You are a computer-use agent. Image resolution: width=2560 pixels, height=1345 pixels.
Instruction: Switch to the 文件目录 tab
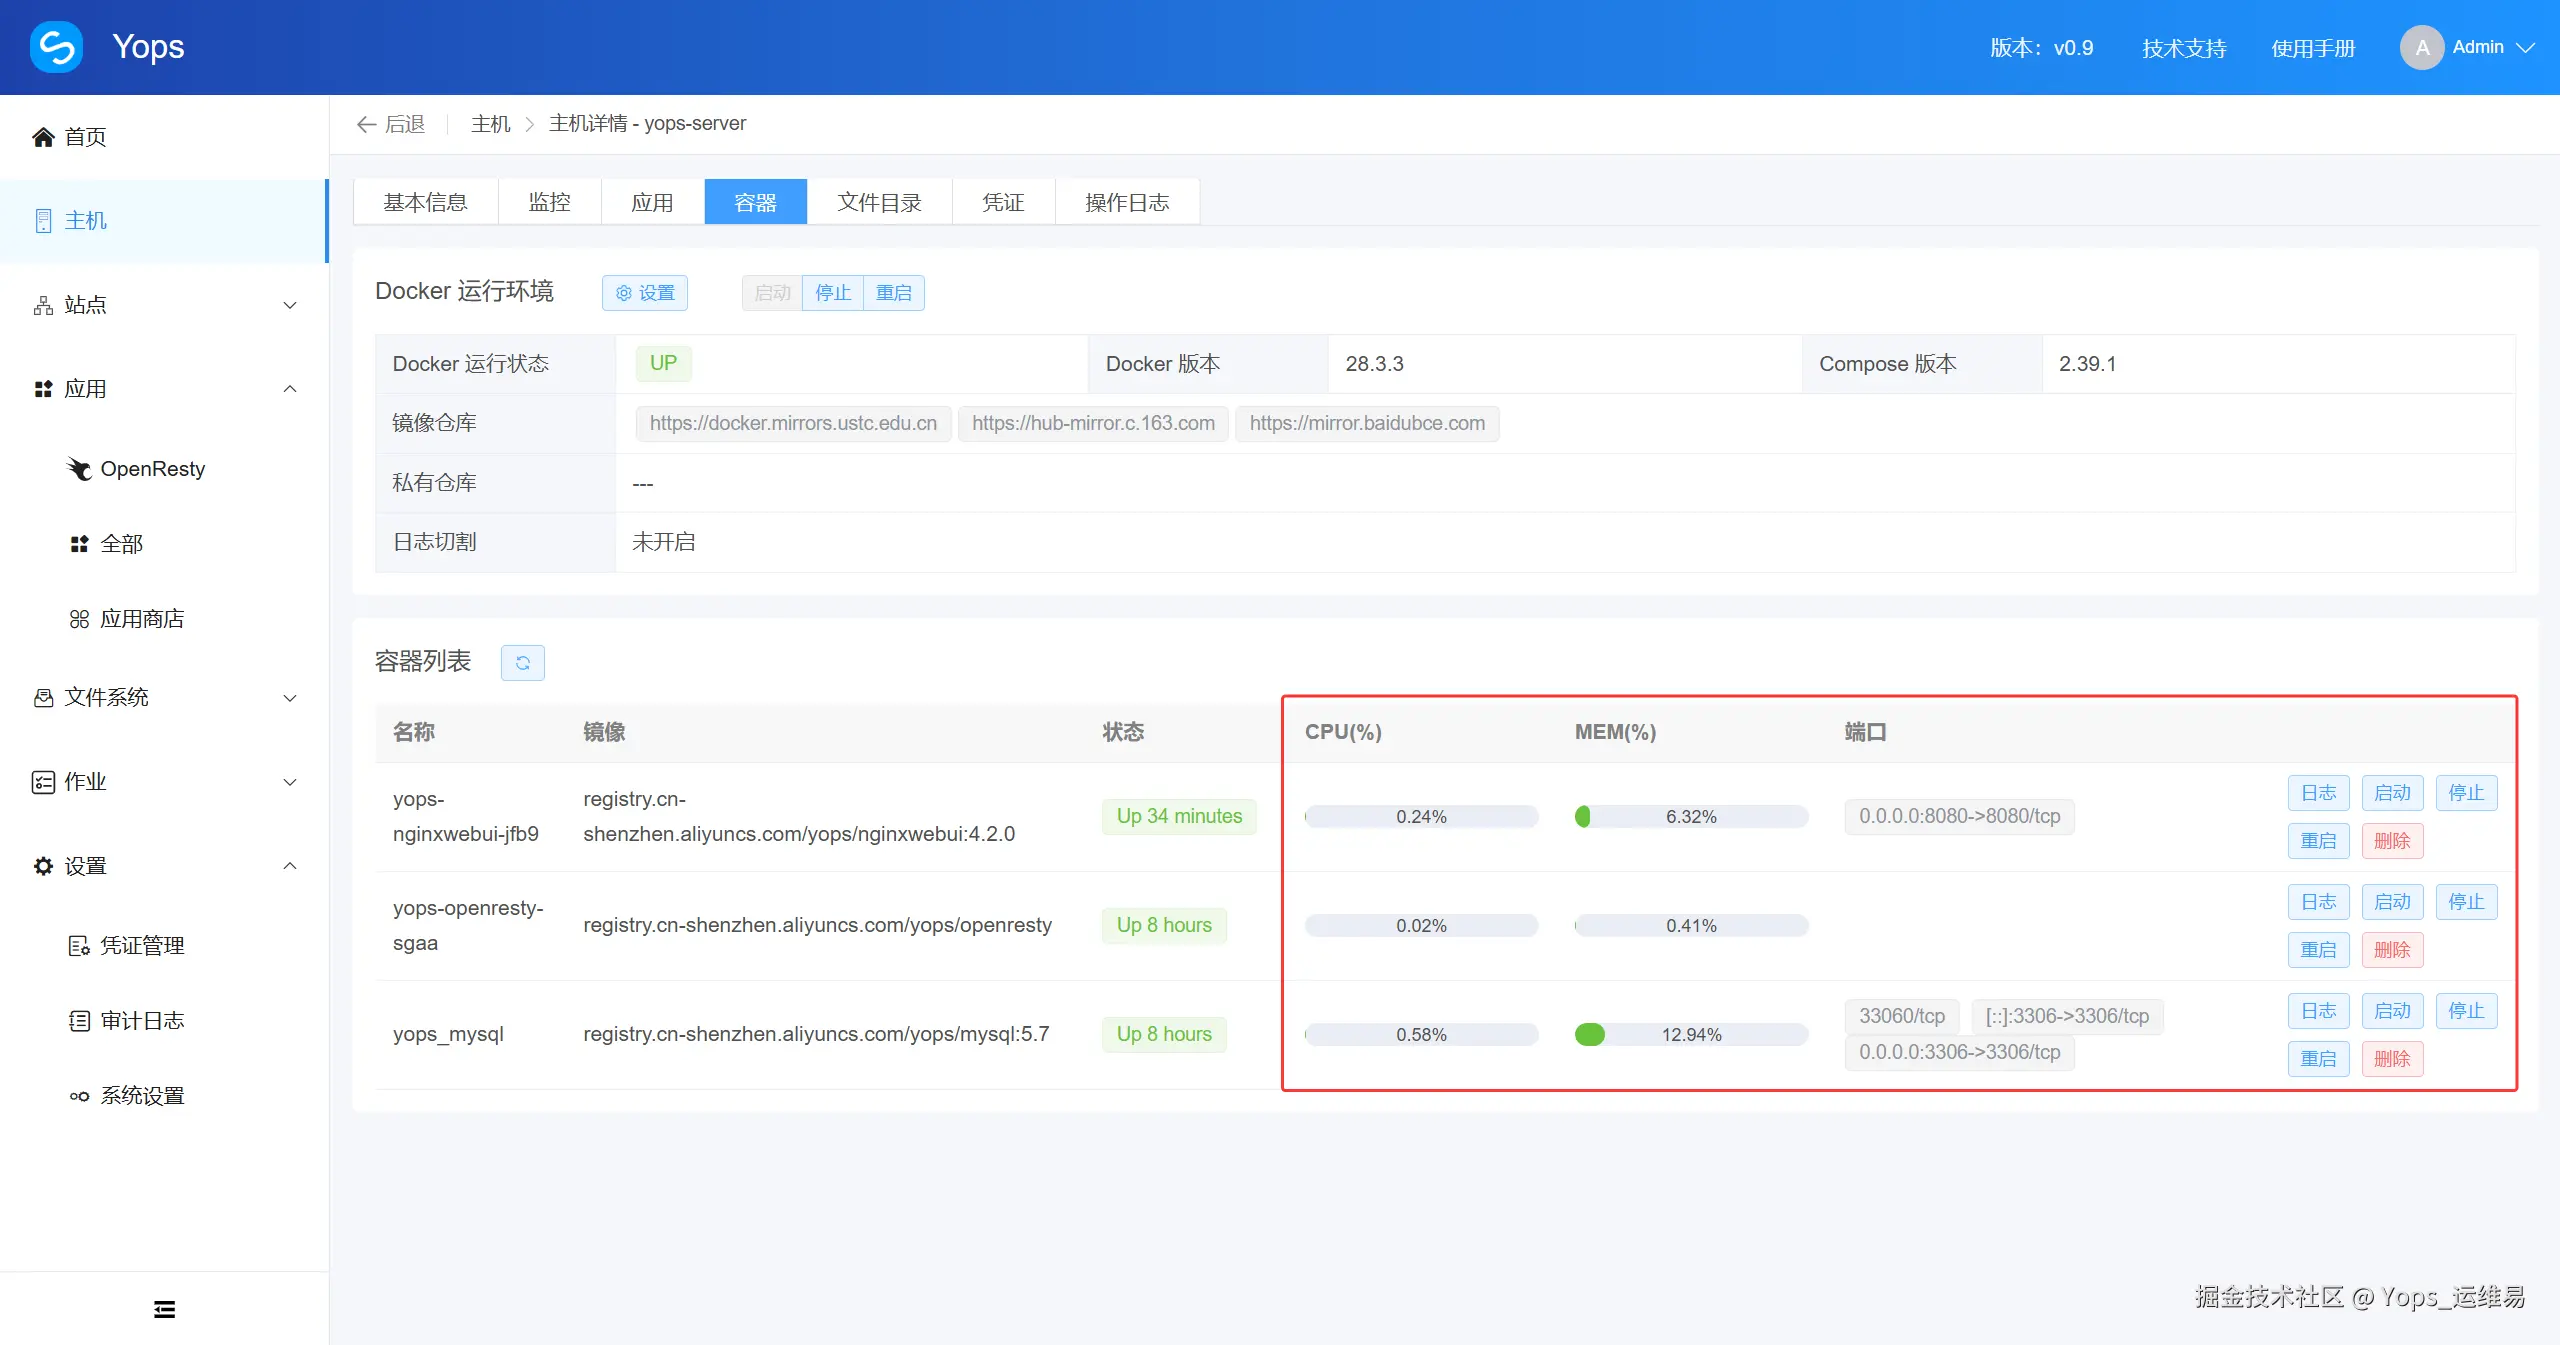[879, 203]
